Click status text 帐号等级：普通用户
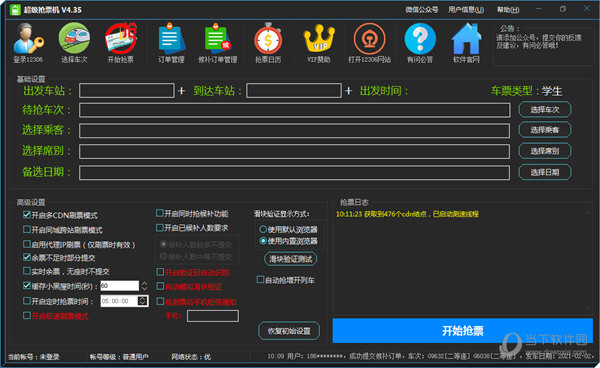600x368 pixels. 119,357
